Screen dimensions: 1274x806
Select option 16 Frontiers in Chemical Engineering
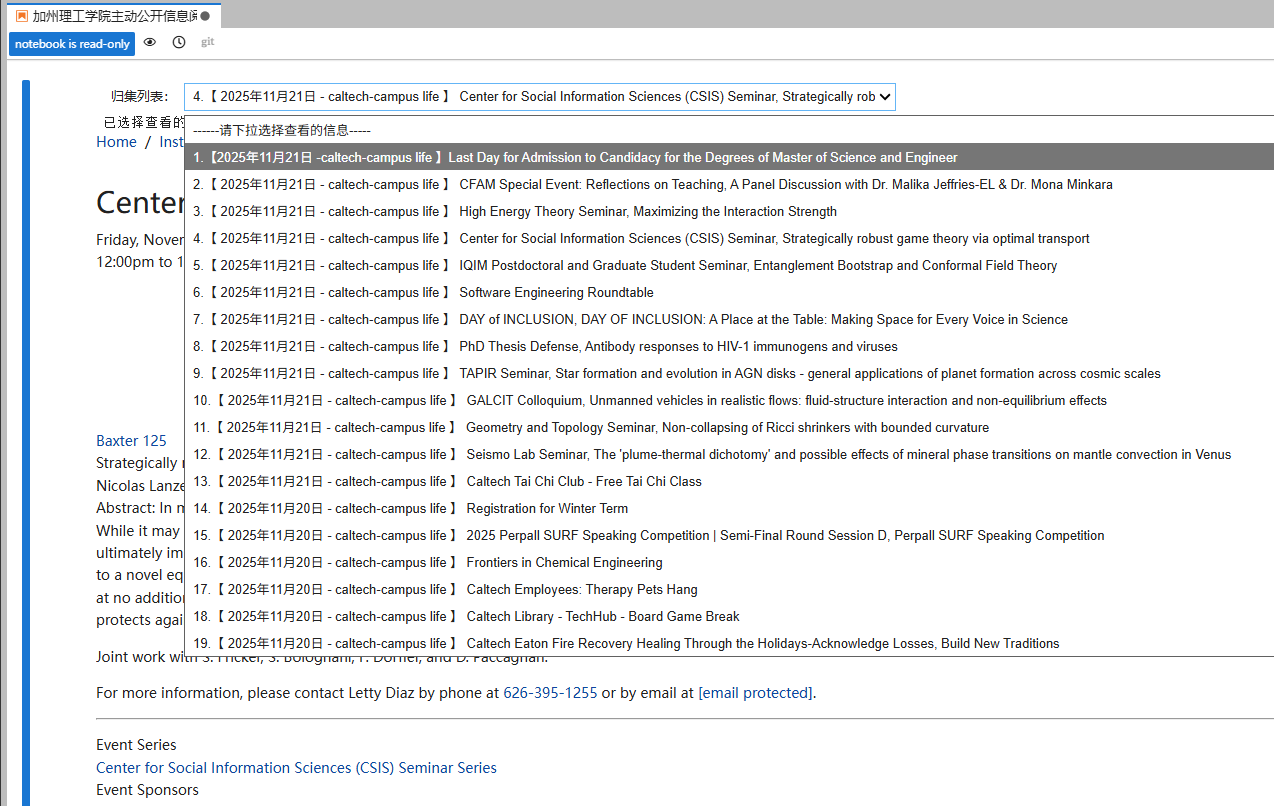click(x=729, y=562)
